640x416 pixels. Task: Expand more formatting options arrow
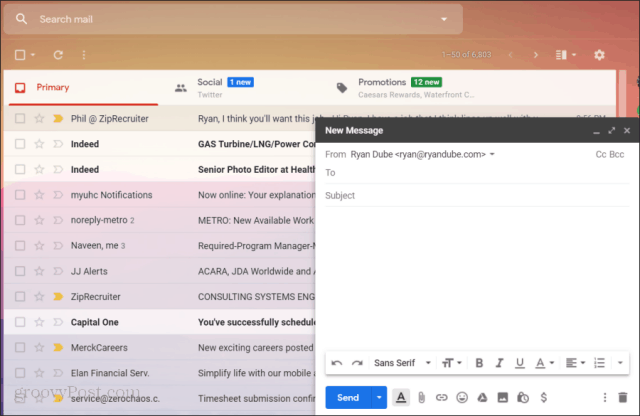[x=620, y=363]
